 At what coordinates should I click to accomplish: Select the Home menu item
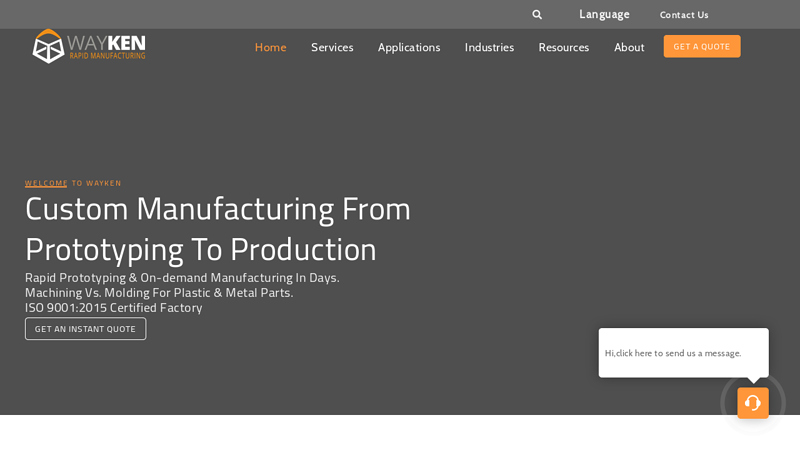(270, 47)
